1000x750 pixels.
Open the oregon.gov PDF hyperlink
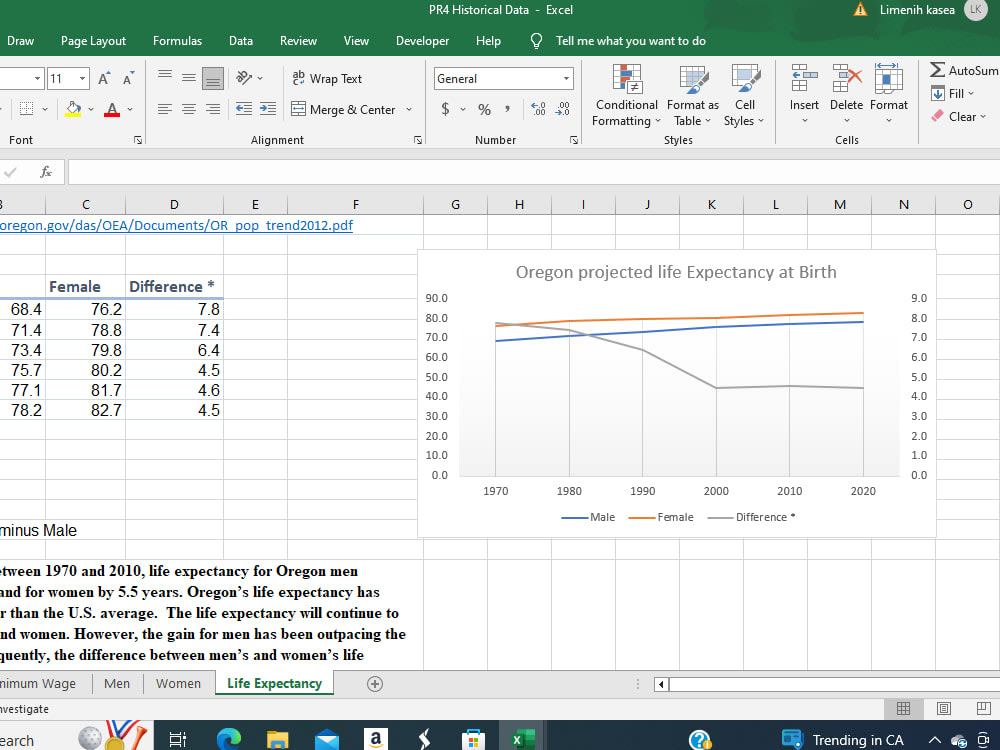176,225
